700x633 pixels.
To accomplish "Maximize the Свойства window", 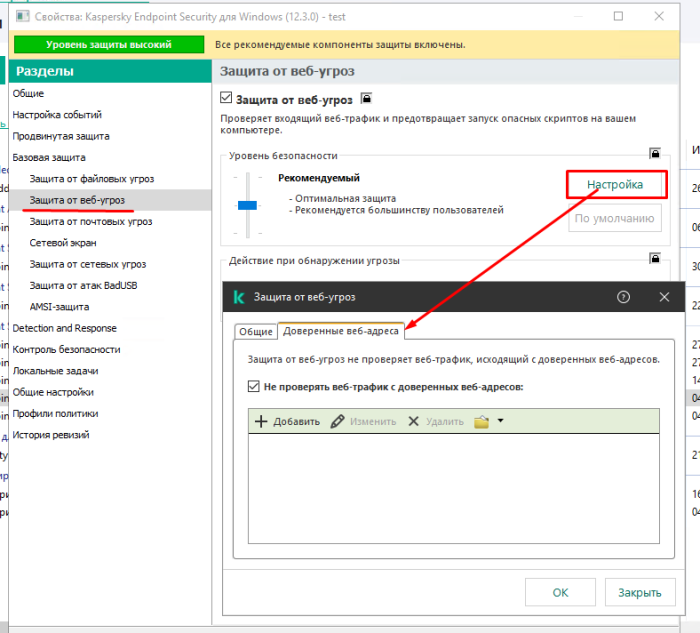I will point(618,17).
